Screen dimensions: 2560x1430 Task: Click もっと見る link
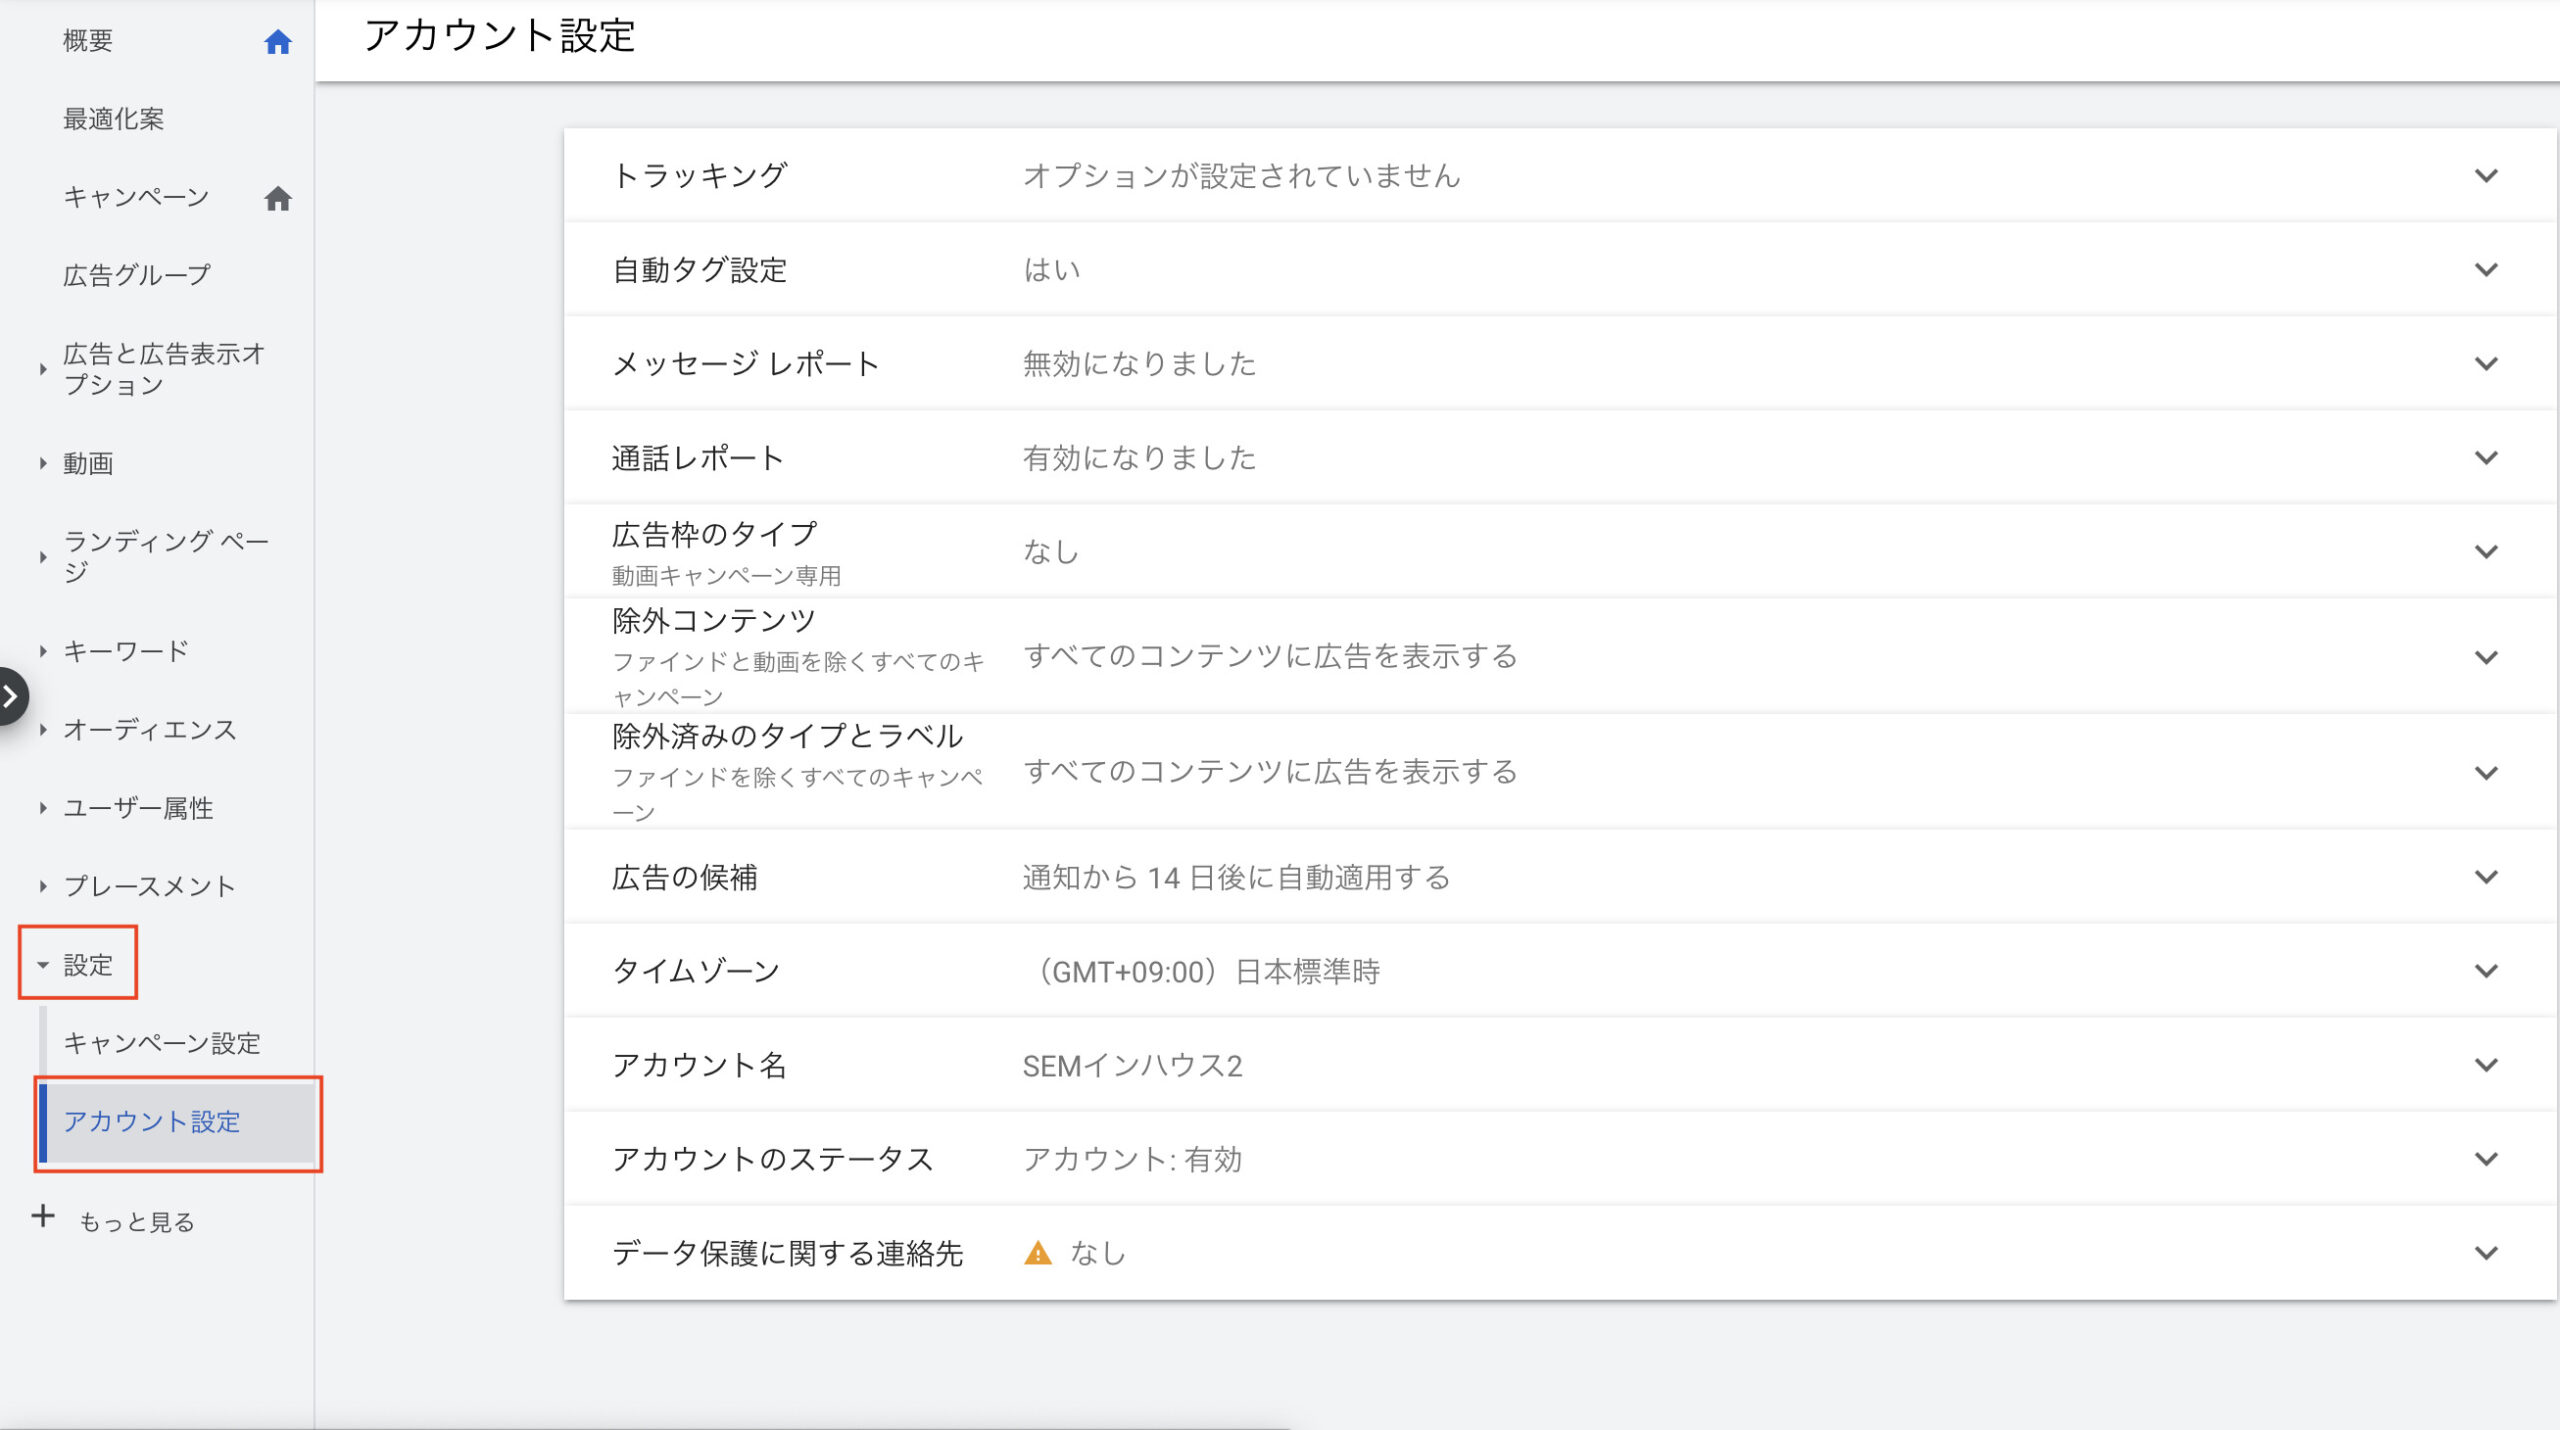coord(137,1222)
